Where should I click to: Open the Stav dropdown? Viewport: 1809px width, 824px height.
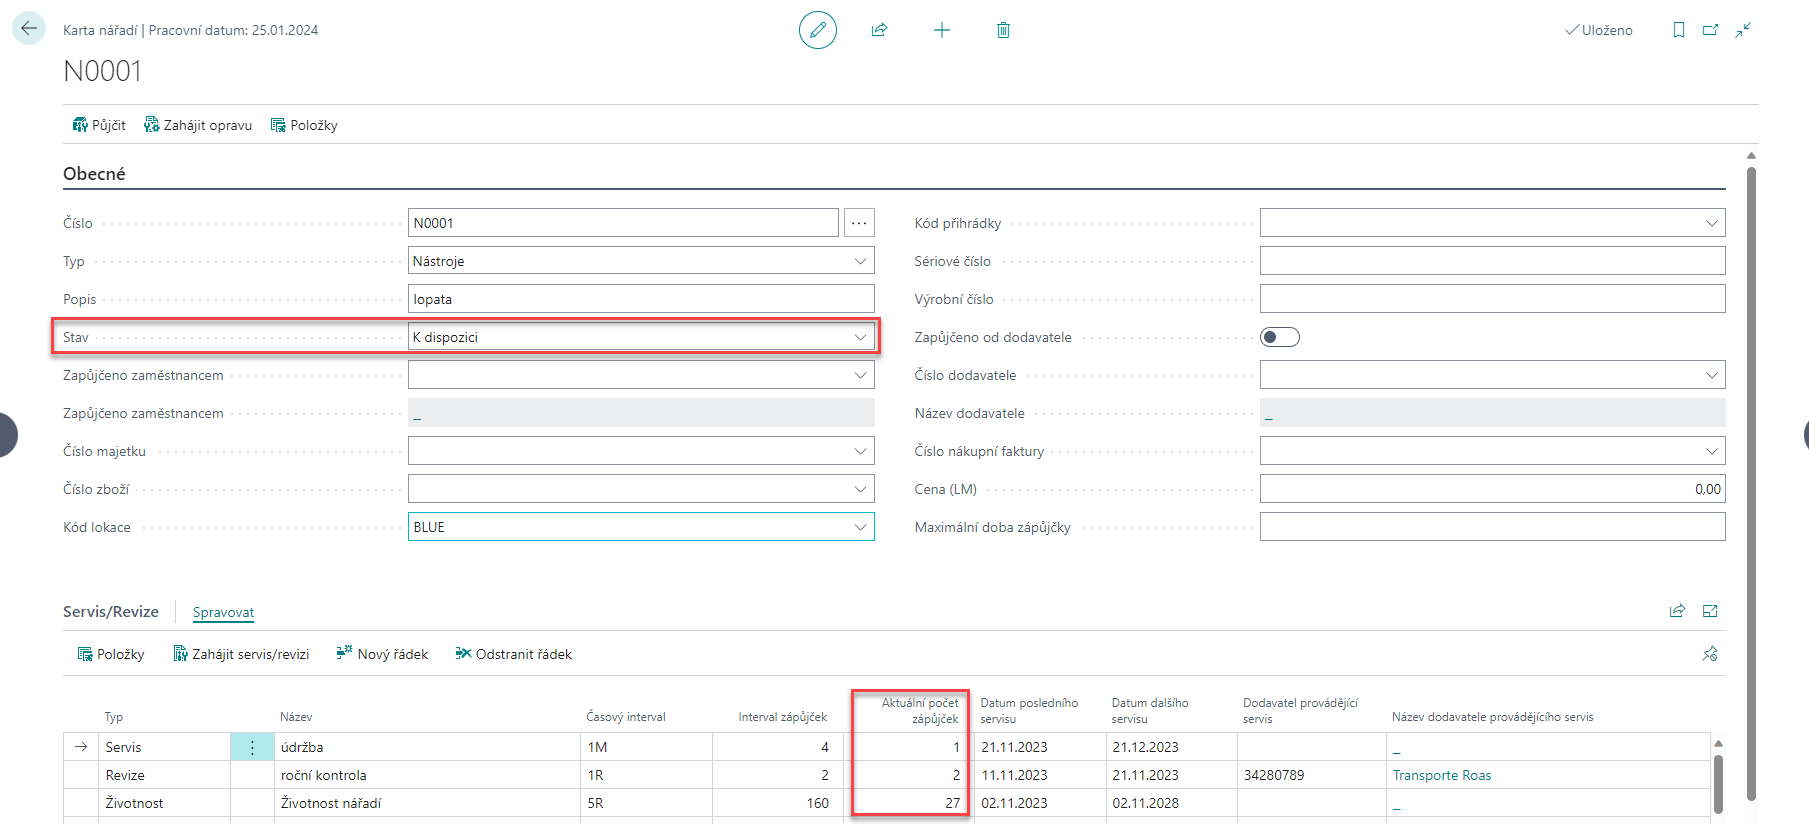point(860,337)
